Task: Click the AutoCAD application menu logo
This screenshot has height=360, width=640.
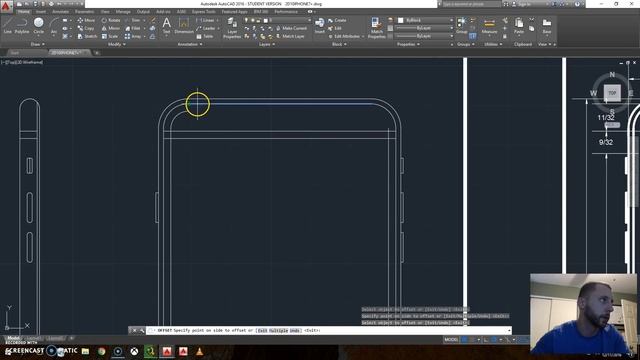Action: click(6, 7)
